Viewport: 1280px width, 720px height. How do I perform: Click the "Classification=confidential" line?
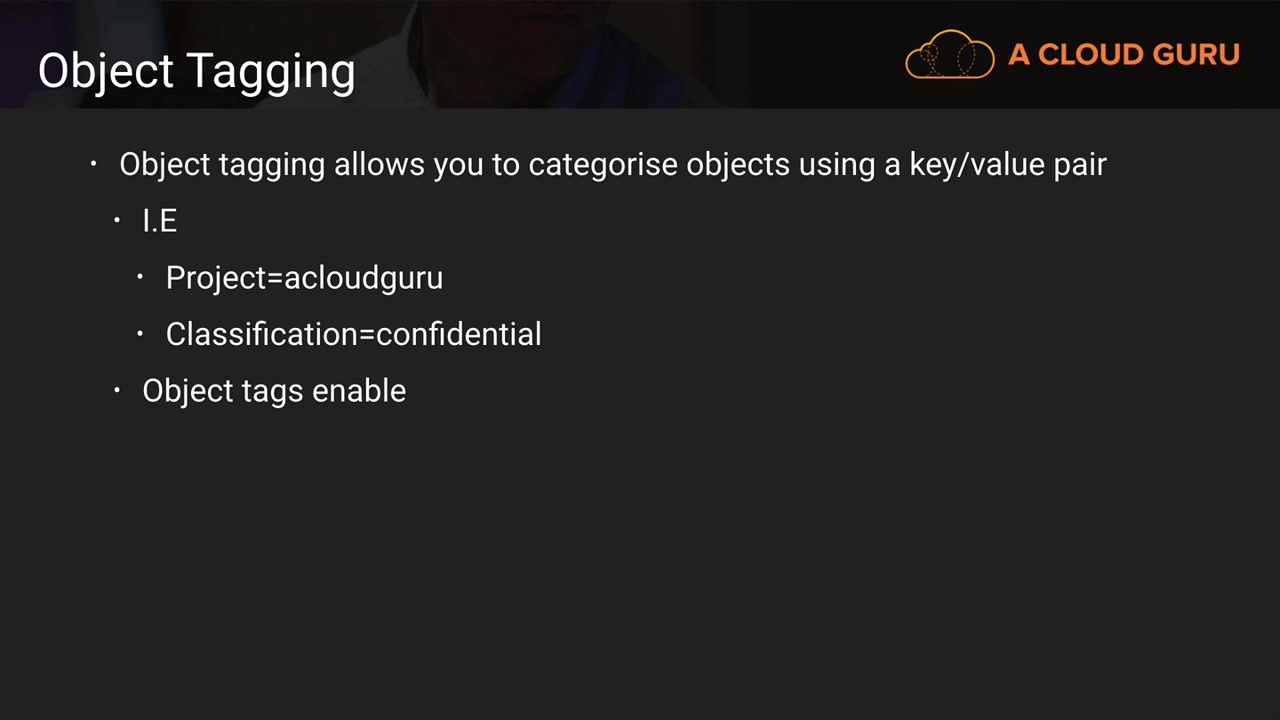[353, 334]
